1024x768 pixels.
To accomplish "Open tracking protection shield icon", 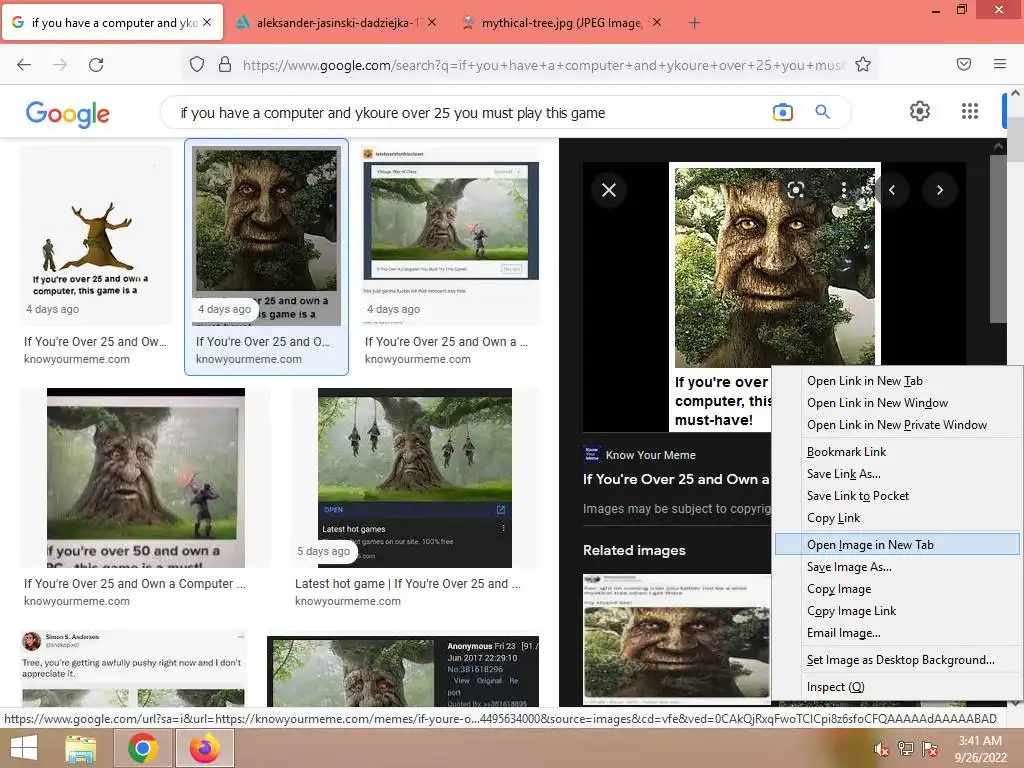I will [197, 65].
